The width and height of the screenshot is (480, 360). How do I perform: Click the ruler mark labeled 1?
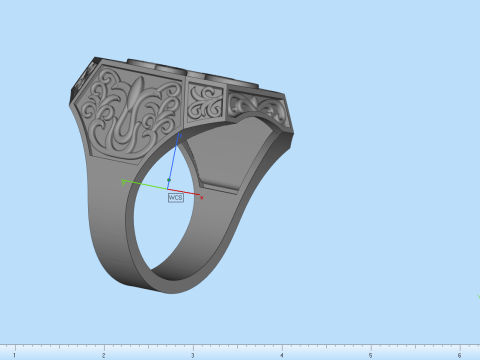point(14,355)
